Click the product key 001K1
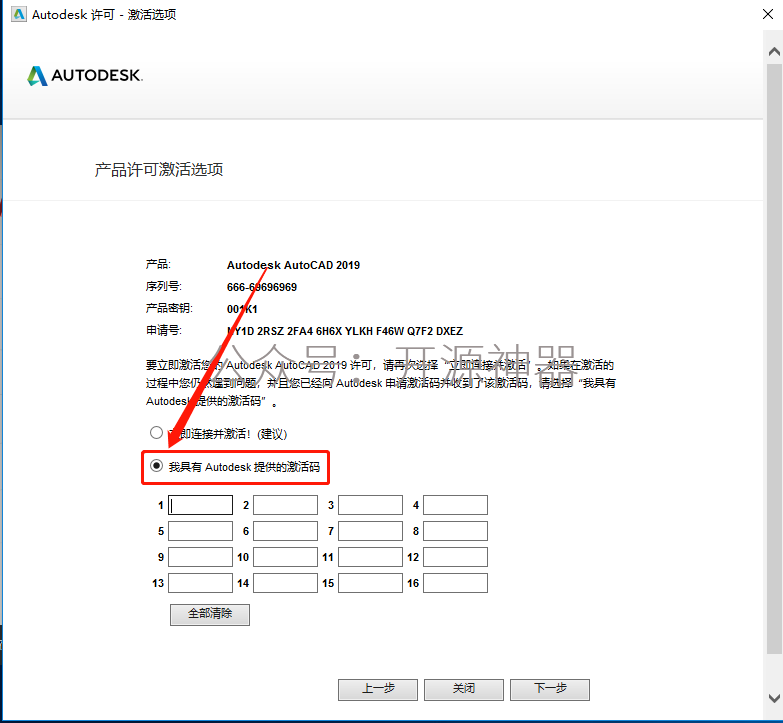The height and width of the screenshot is (723, 783). [x=242, y=309]
